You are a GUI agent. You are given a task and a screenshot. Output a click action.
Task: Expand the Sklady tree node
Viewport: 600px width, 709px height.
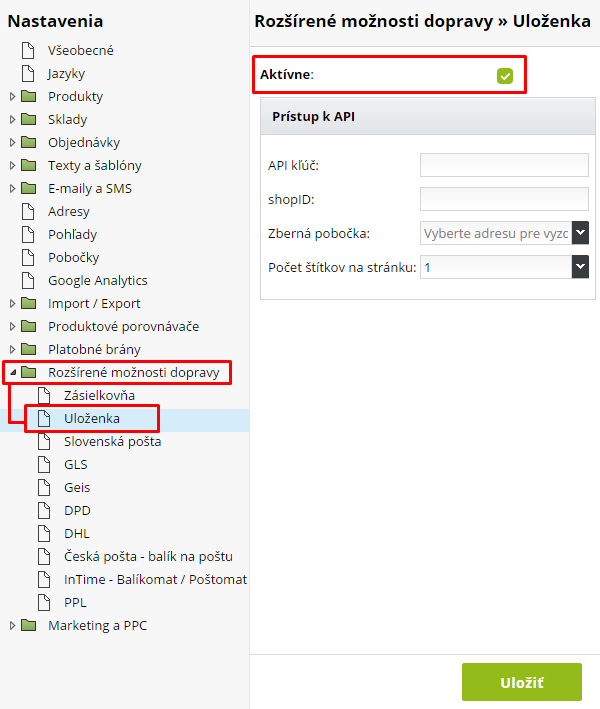pyautogui.click(x=13, y=119)
